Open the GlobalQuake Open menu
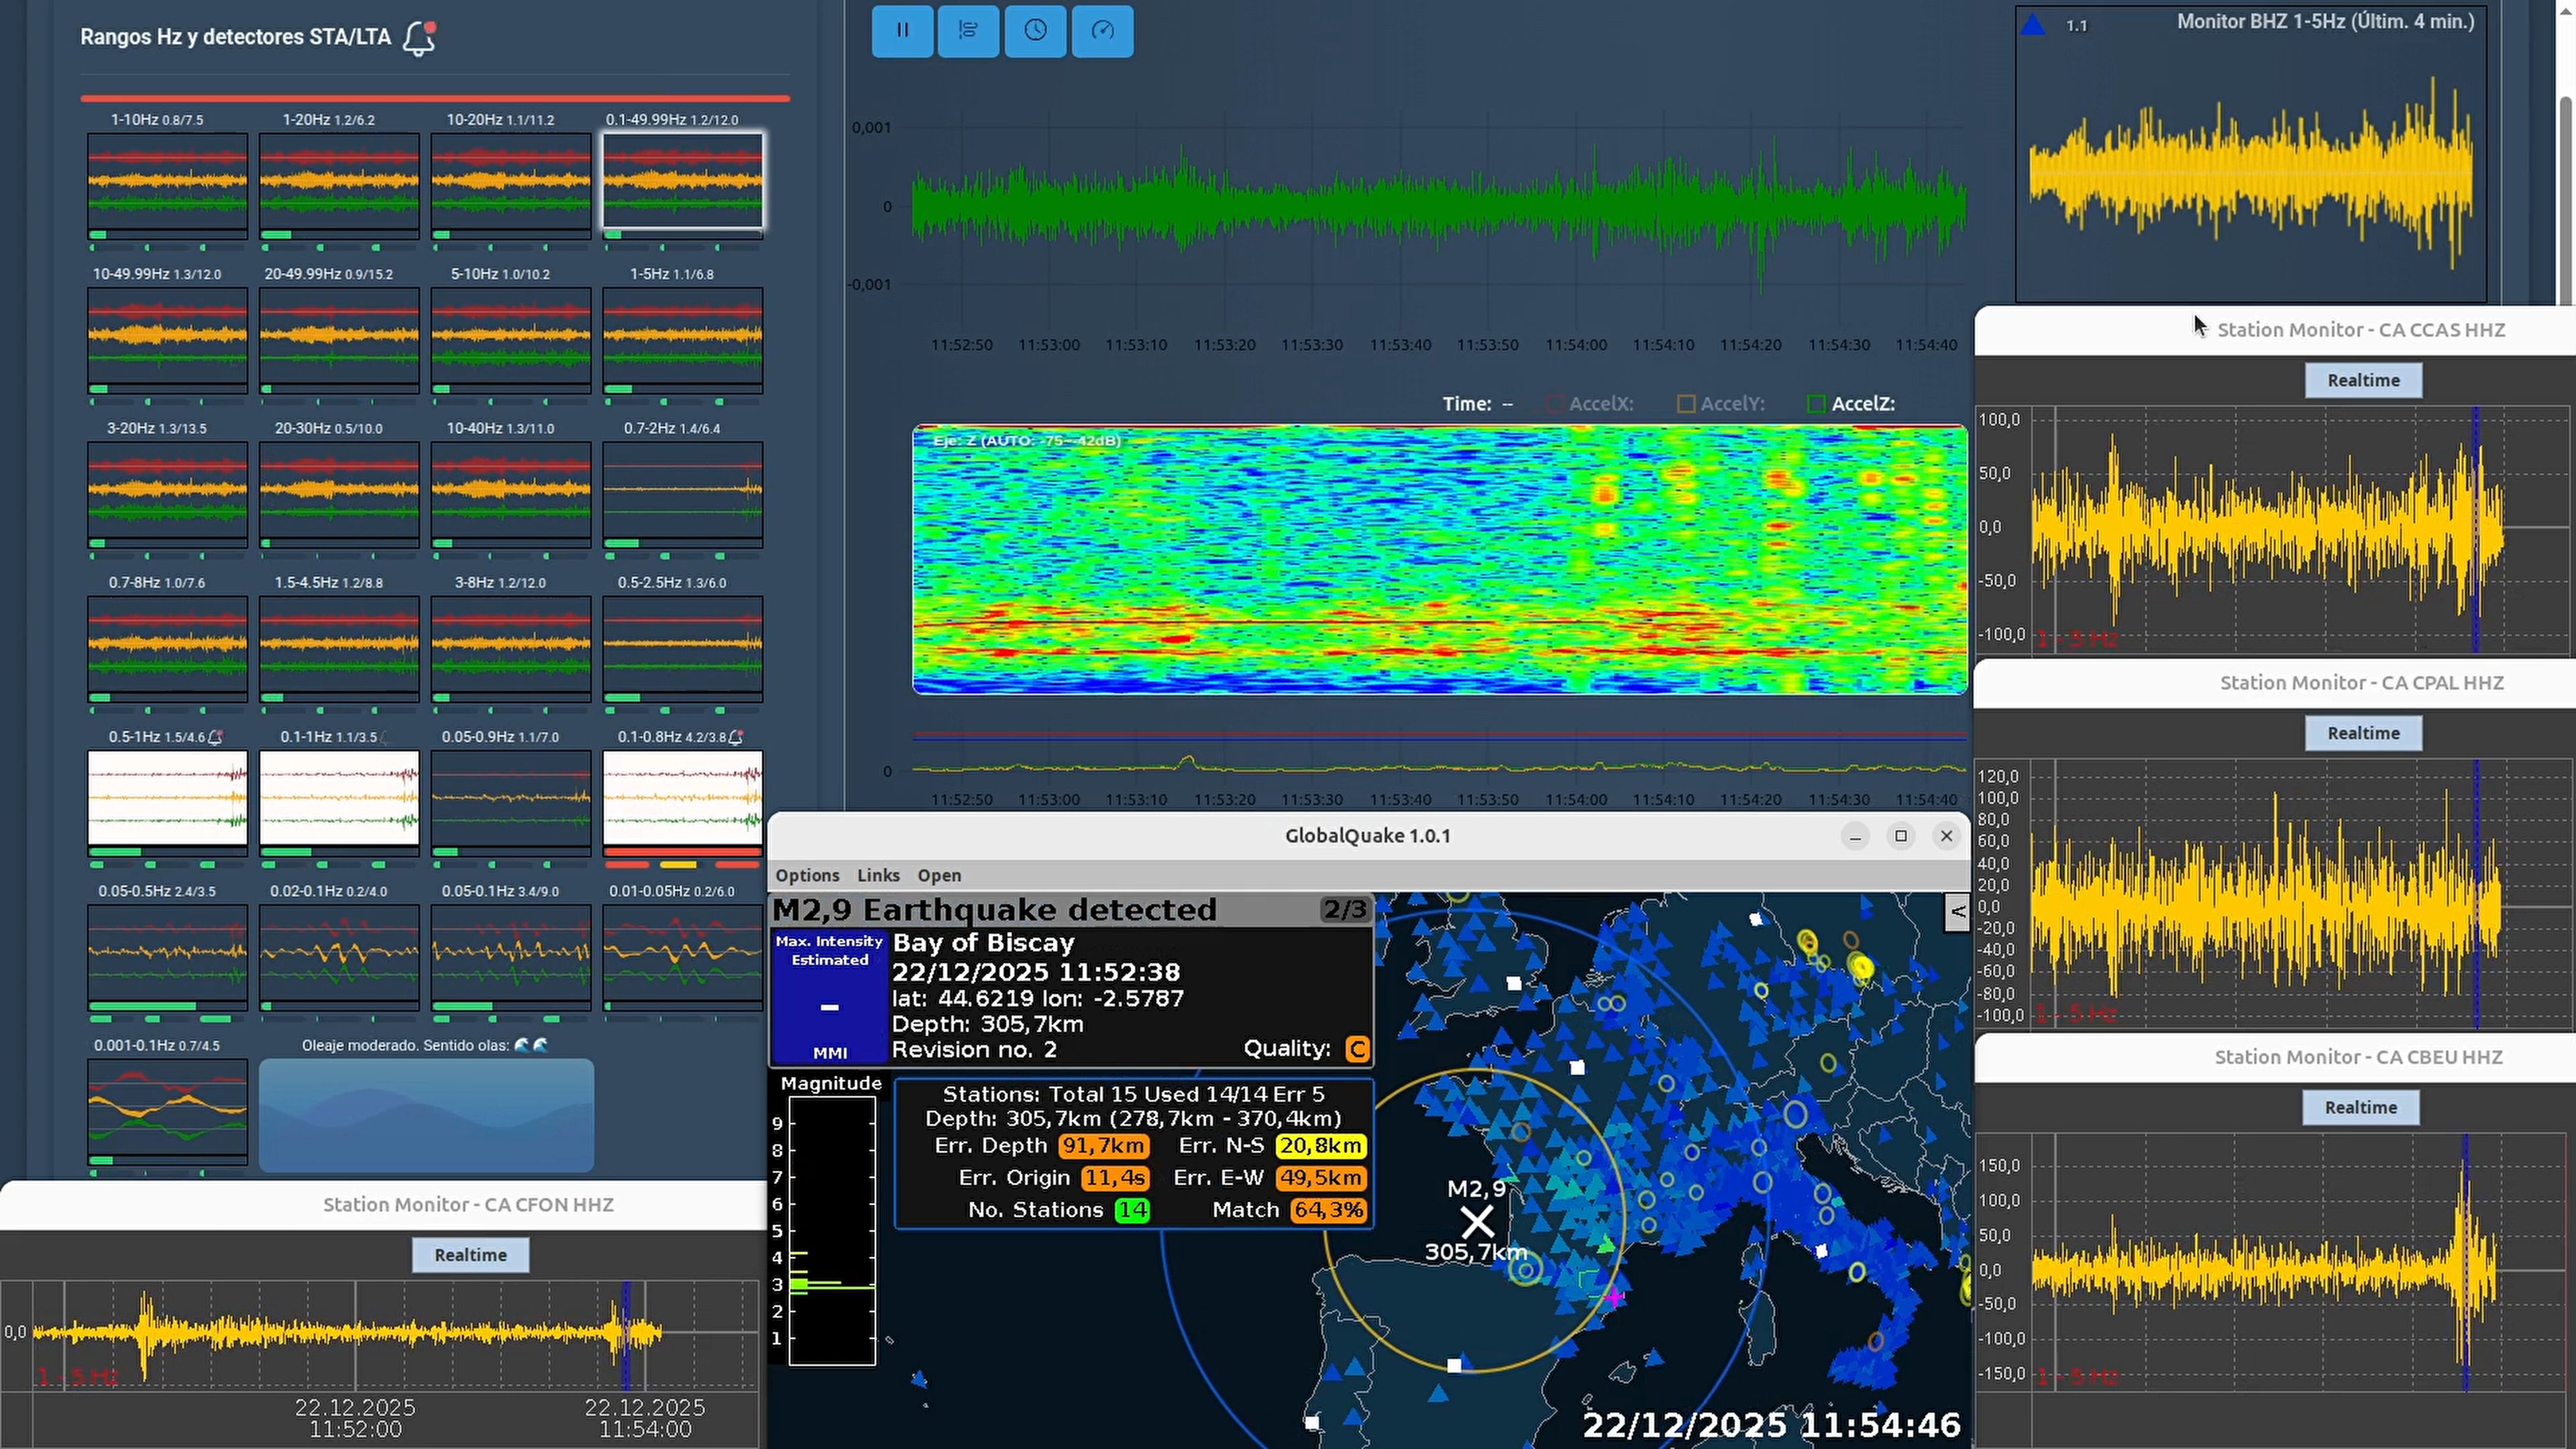2576x1449 pixels. pos(939,875)
